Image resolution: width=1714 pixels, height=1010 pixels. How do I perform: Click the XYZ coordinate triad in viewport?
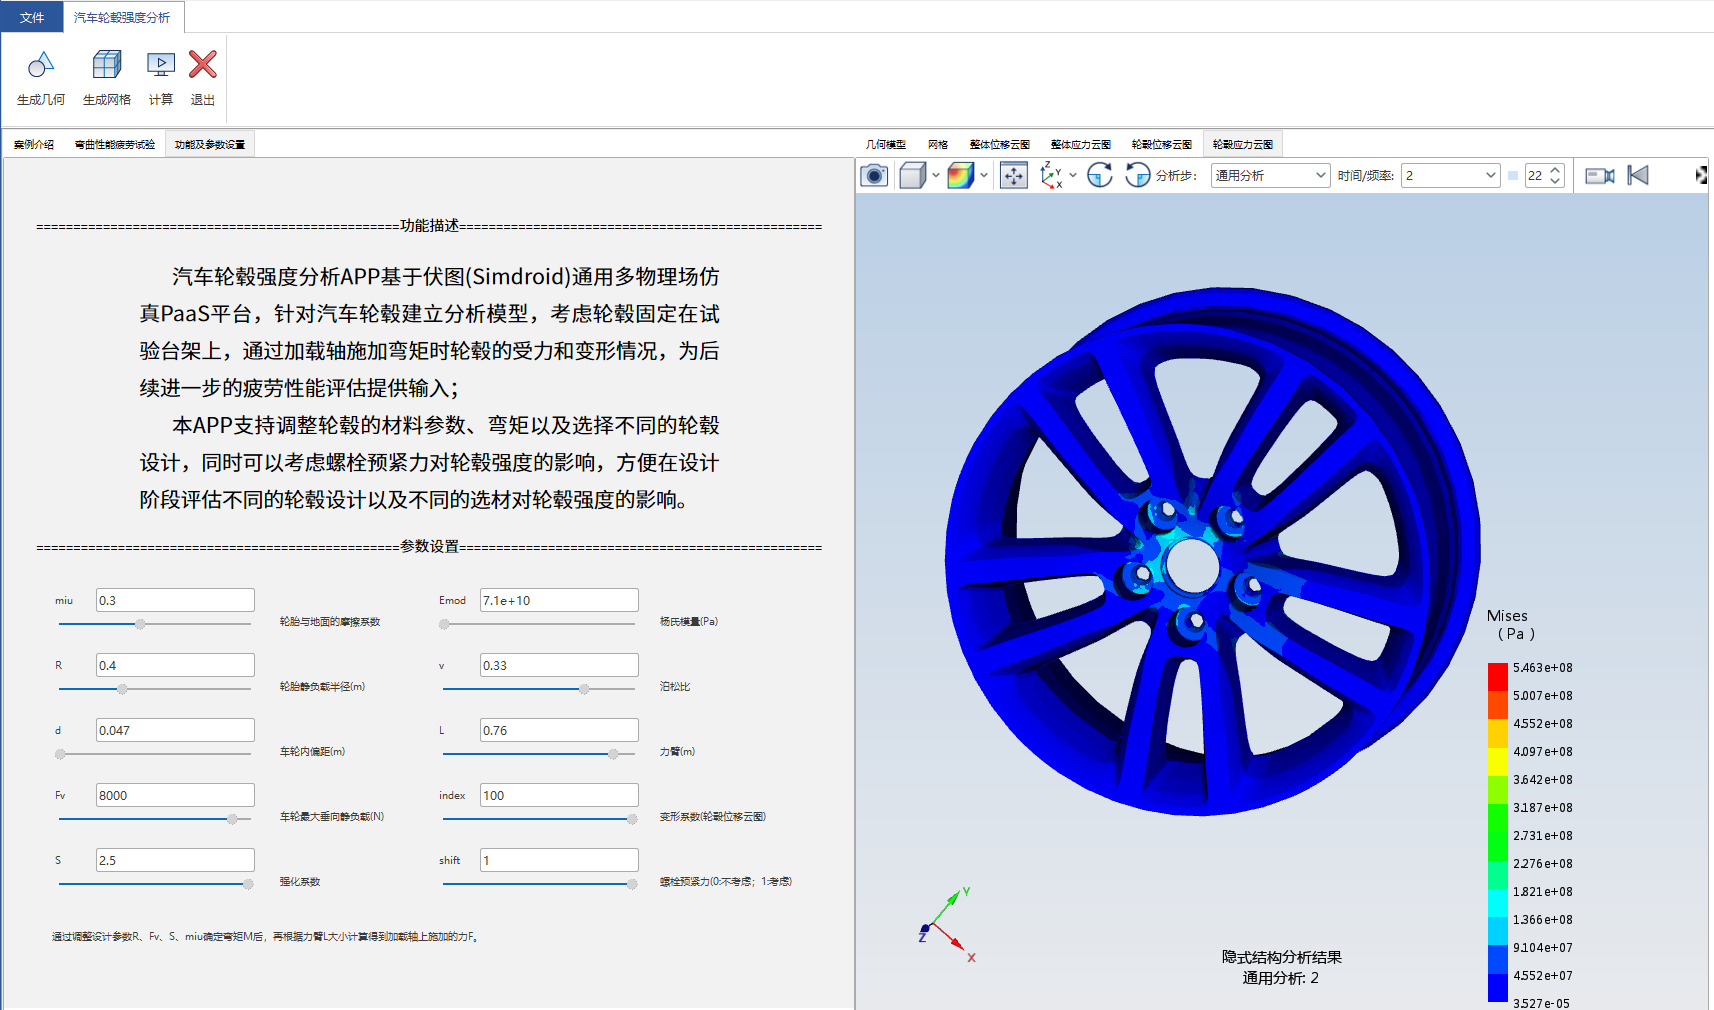click(x=946, y=925)
